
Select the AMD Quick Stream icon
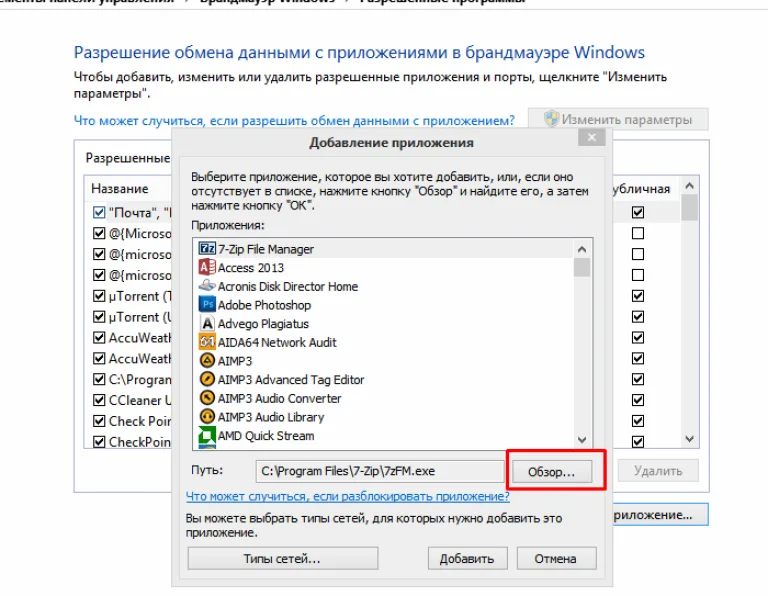tap(207, 435)
